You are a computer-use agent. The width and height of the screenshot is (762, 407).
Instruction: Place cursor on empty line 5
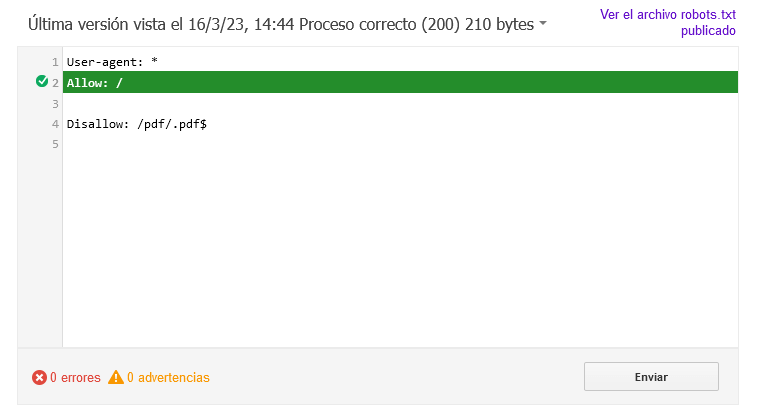click(x=400, y=144)
